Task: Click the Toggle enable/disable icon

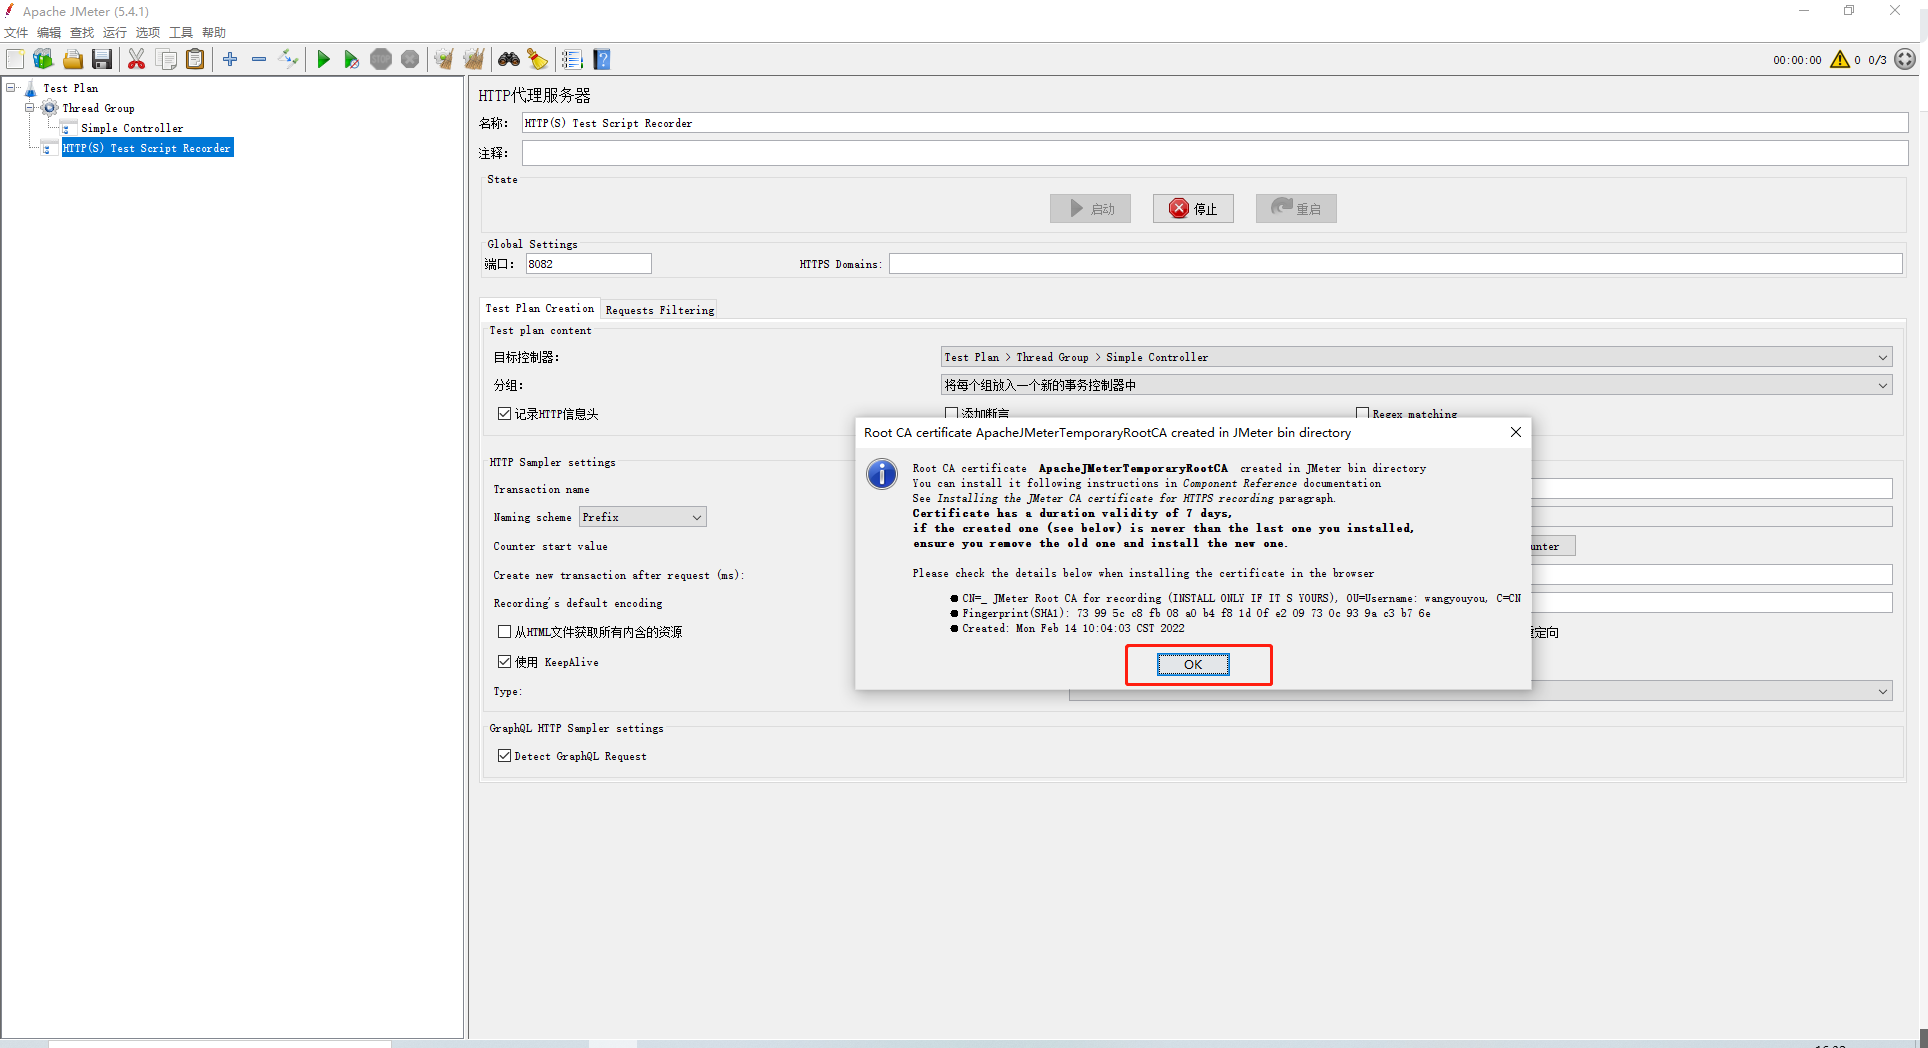Action: click(x=288, y=60)
